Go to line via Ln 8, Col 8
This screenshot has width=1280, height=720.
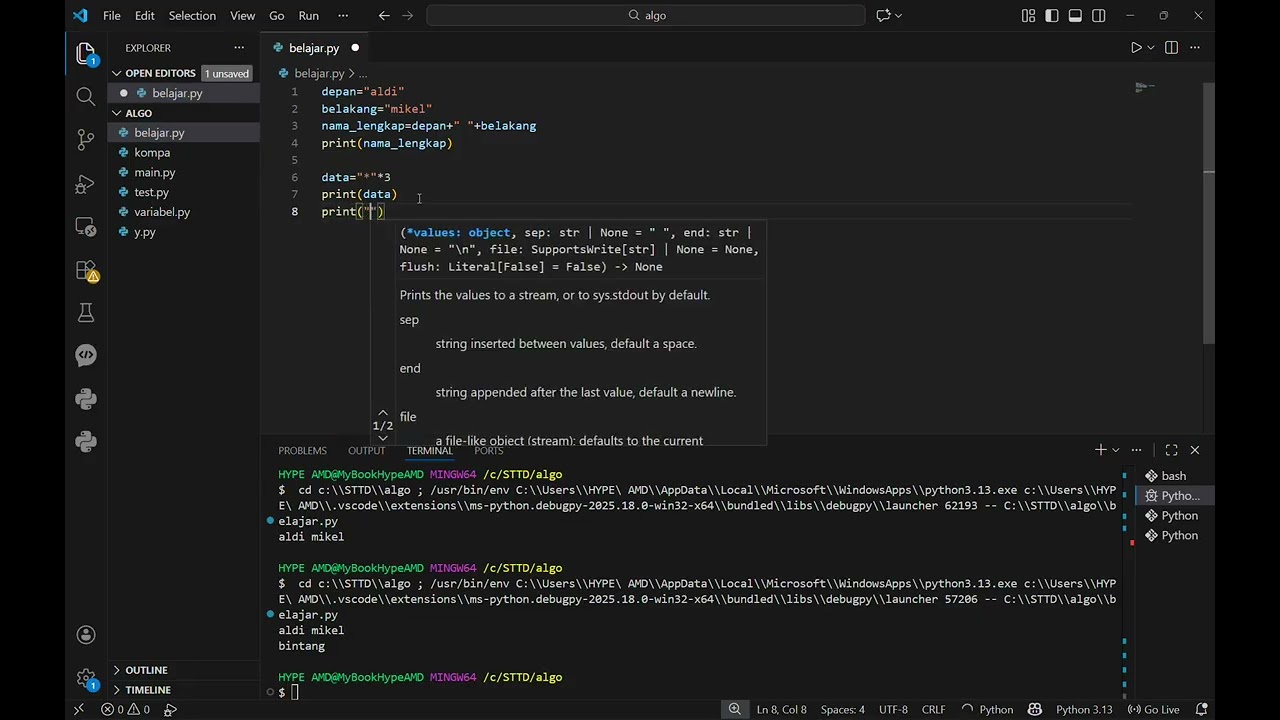(x=782, y=710)
